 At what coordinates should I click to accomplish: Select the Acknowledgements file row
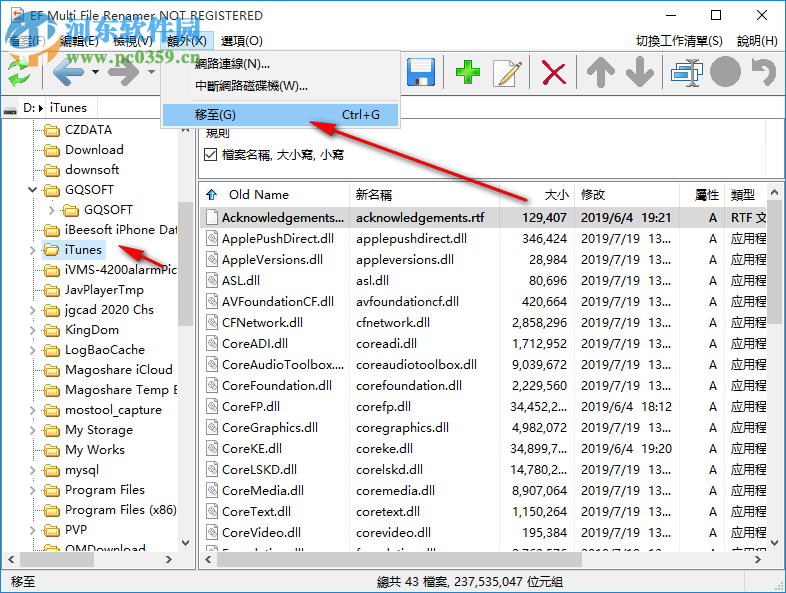tap(483, 218)
